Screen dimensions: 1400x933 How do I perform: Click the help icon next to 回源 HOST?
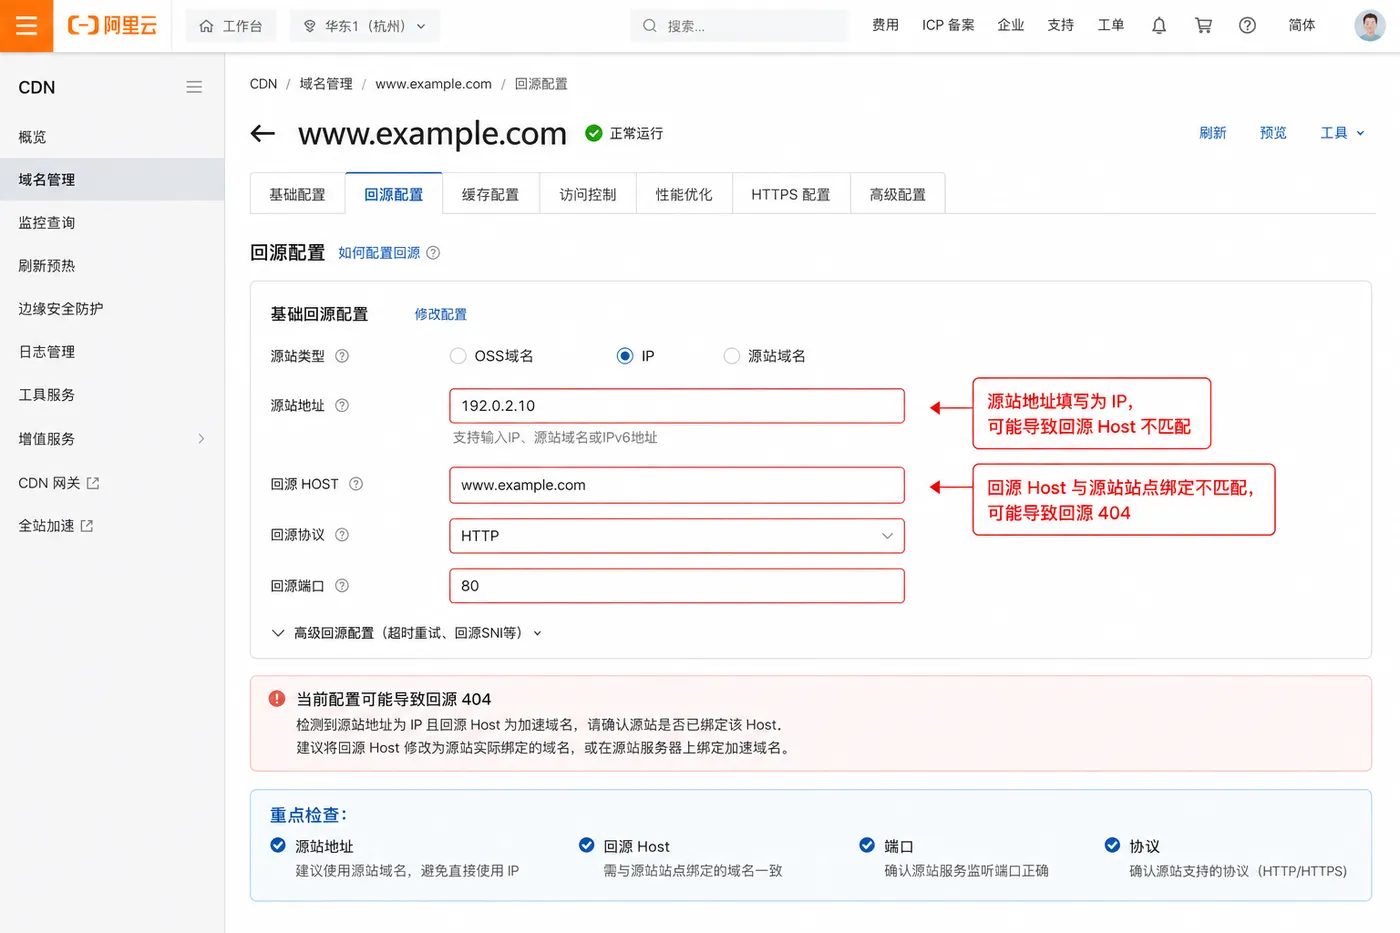pos(356,484)
